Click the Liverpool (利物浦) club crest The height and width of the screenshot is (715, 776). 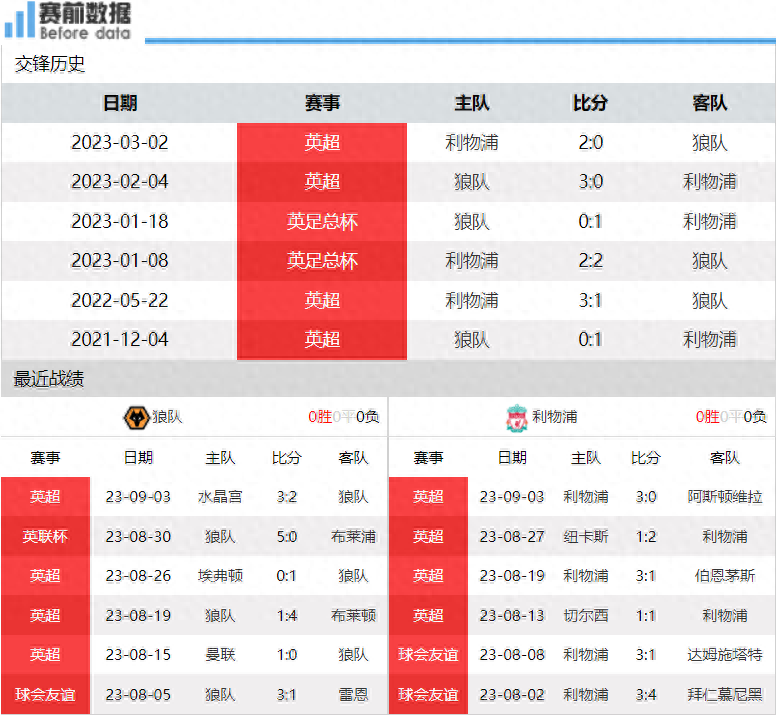517,418
